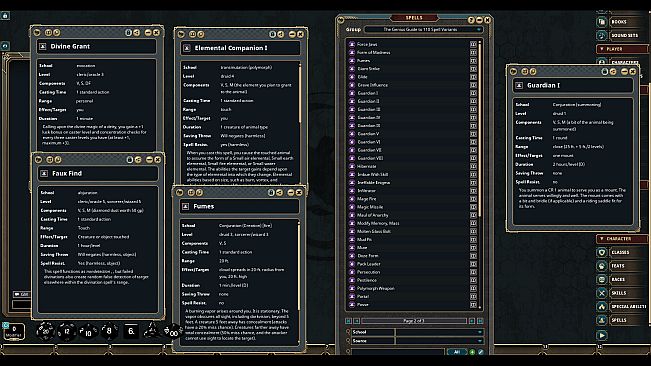Click the Modifier box
This screenshot has width=651, height=366.
14,332
